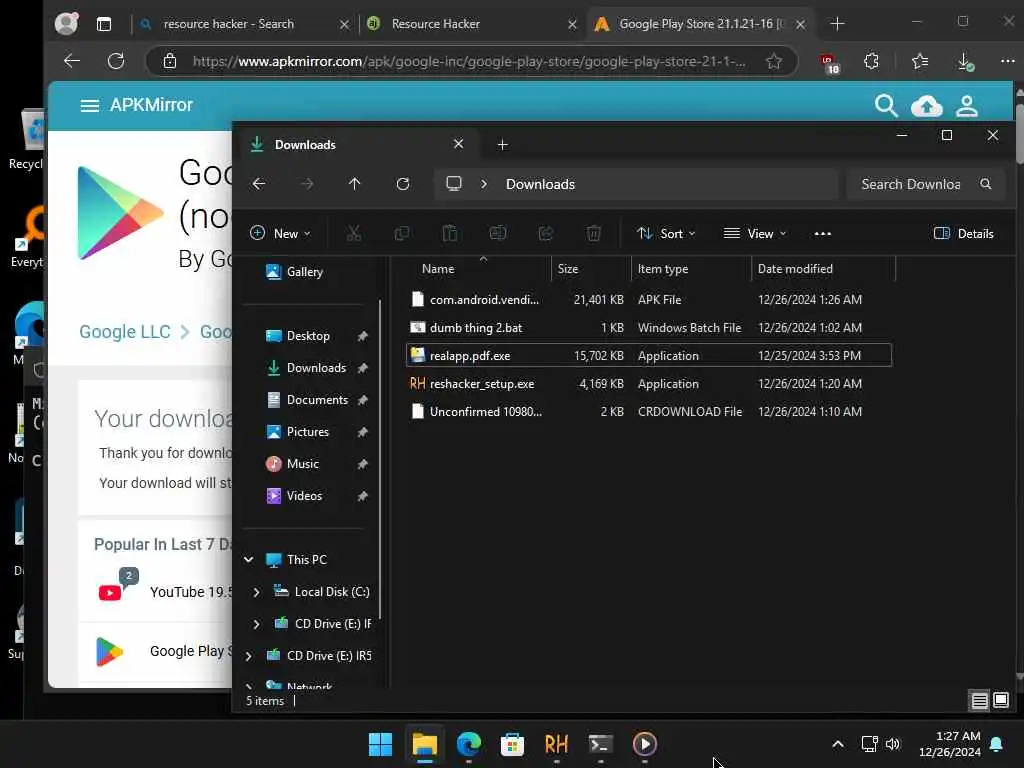Sort files by the Name column header

click(x=438, y=269)
